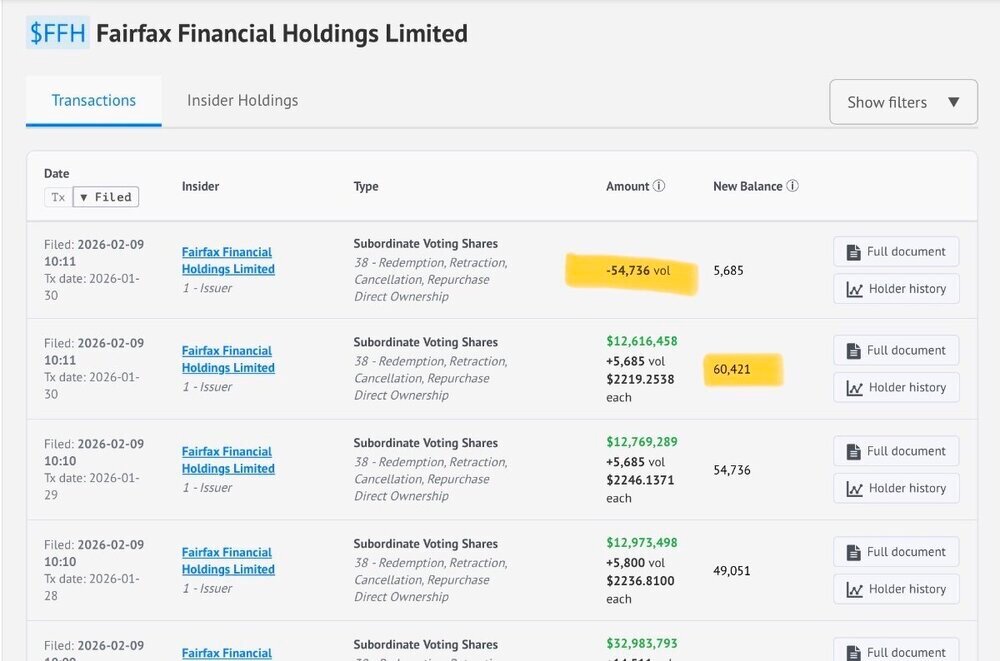This screenshot has height=661, width=1000.
Task: Click document icon in the 49,051 balance row
Action: (x=853, y=553)
